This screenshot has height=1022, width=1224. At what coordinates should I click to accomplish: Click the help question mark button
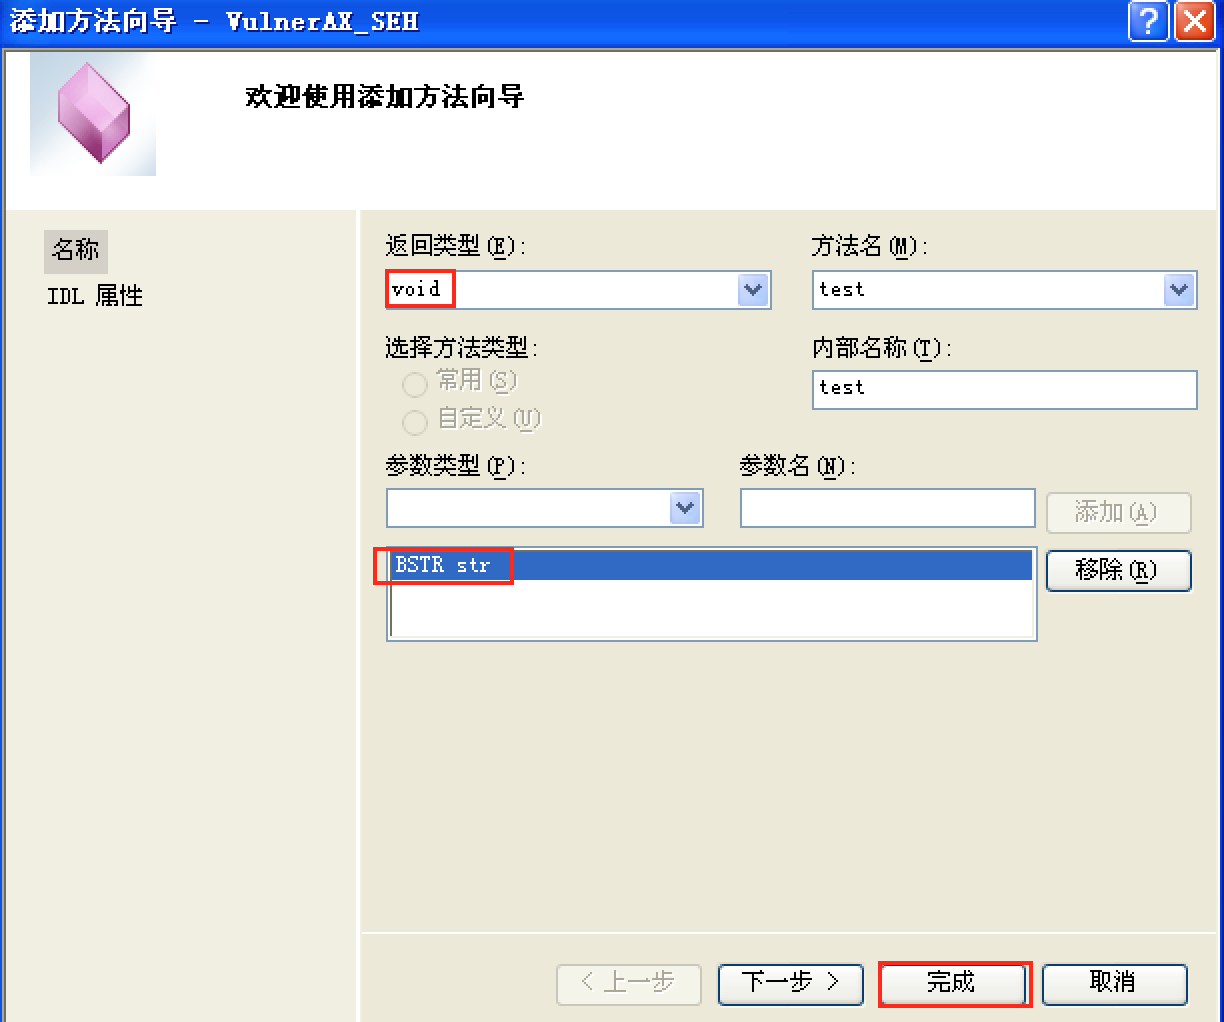[x=1148, y=21]
